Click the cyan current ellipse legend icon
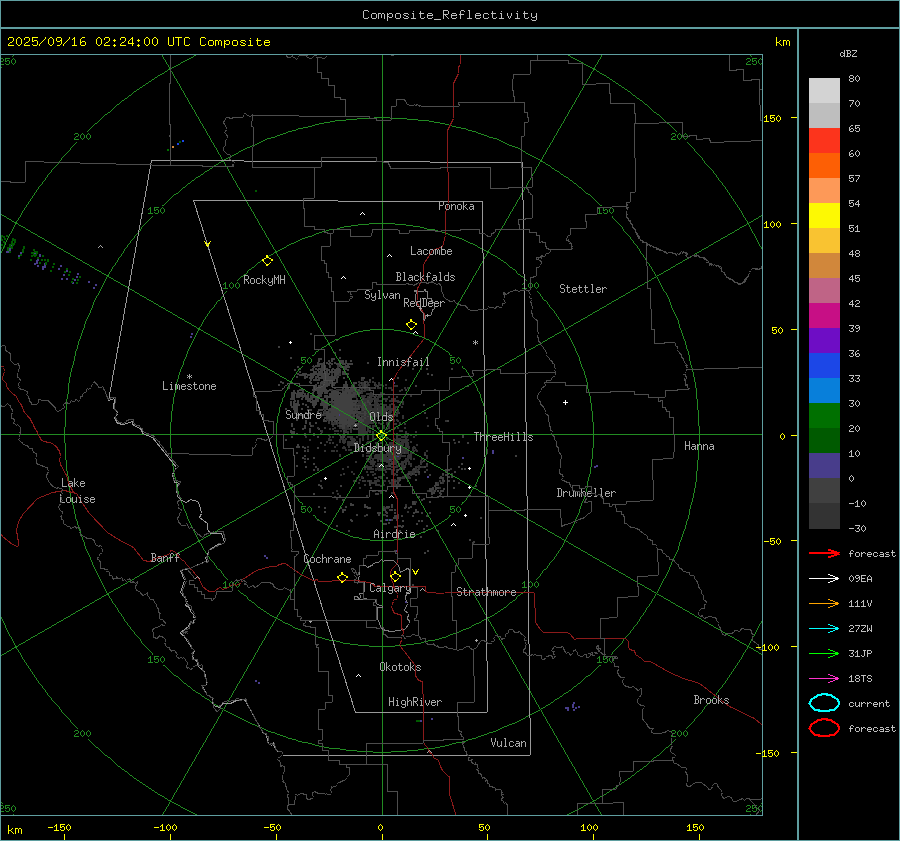Screen dimensions: 900x841 (824, 703)
